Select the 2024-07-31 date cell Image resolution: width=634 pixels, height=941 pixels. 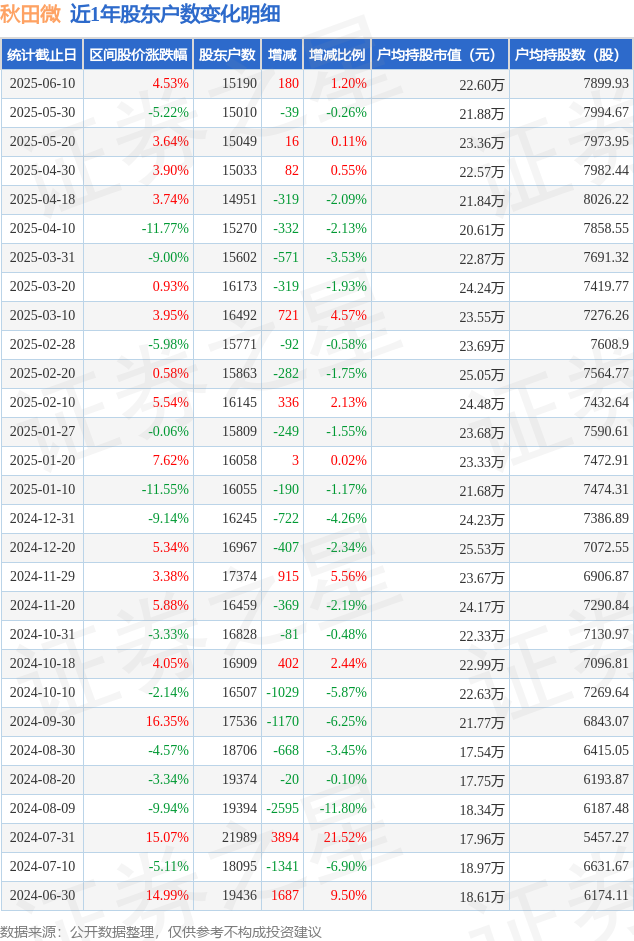click(42, 837)
